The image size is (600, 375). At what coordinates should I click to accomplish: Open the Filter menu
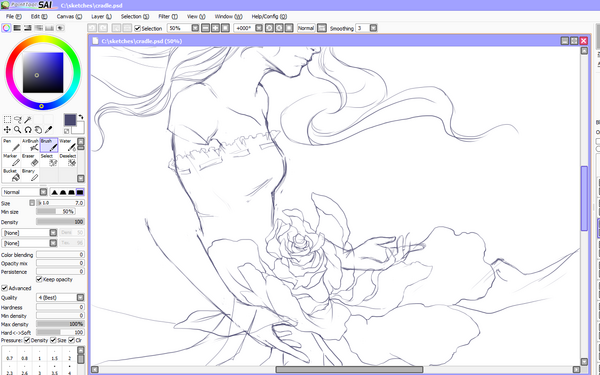[168, 16]
